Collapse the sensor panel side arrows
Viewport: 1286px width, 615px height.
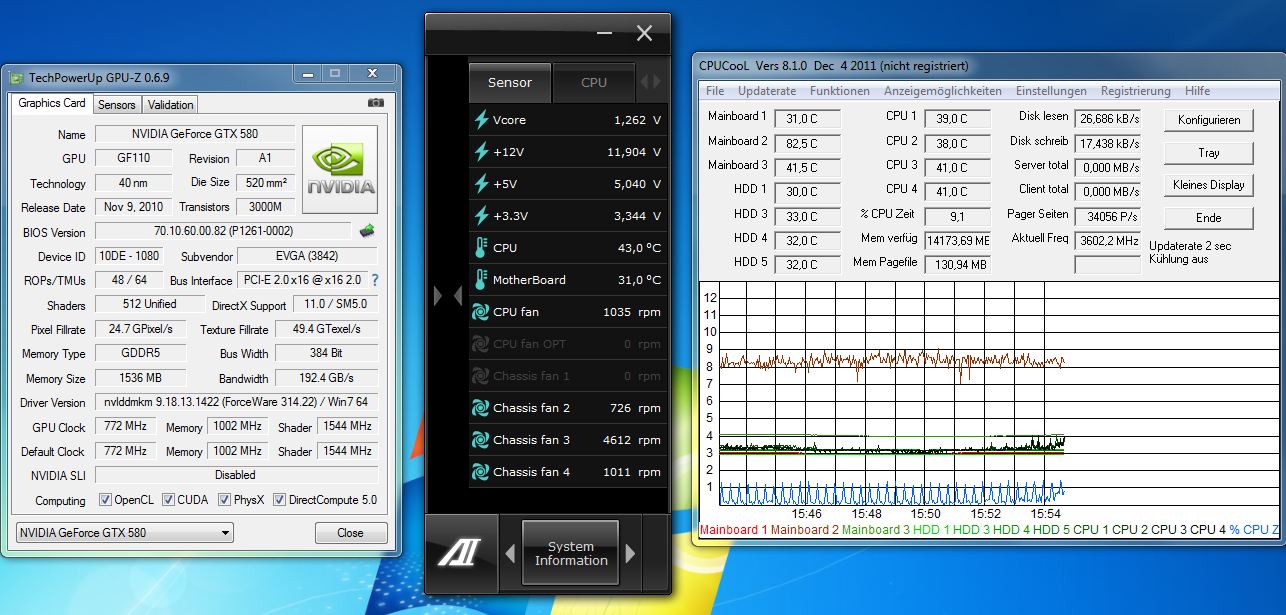(x=447, y=296)
